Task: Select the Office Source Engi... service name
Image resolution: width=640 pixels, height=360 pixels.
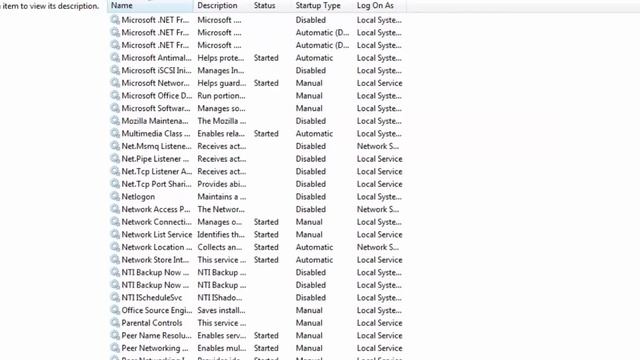Action: pos(157,310)
